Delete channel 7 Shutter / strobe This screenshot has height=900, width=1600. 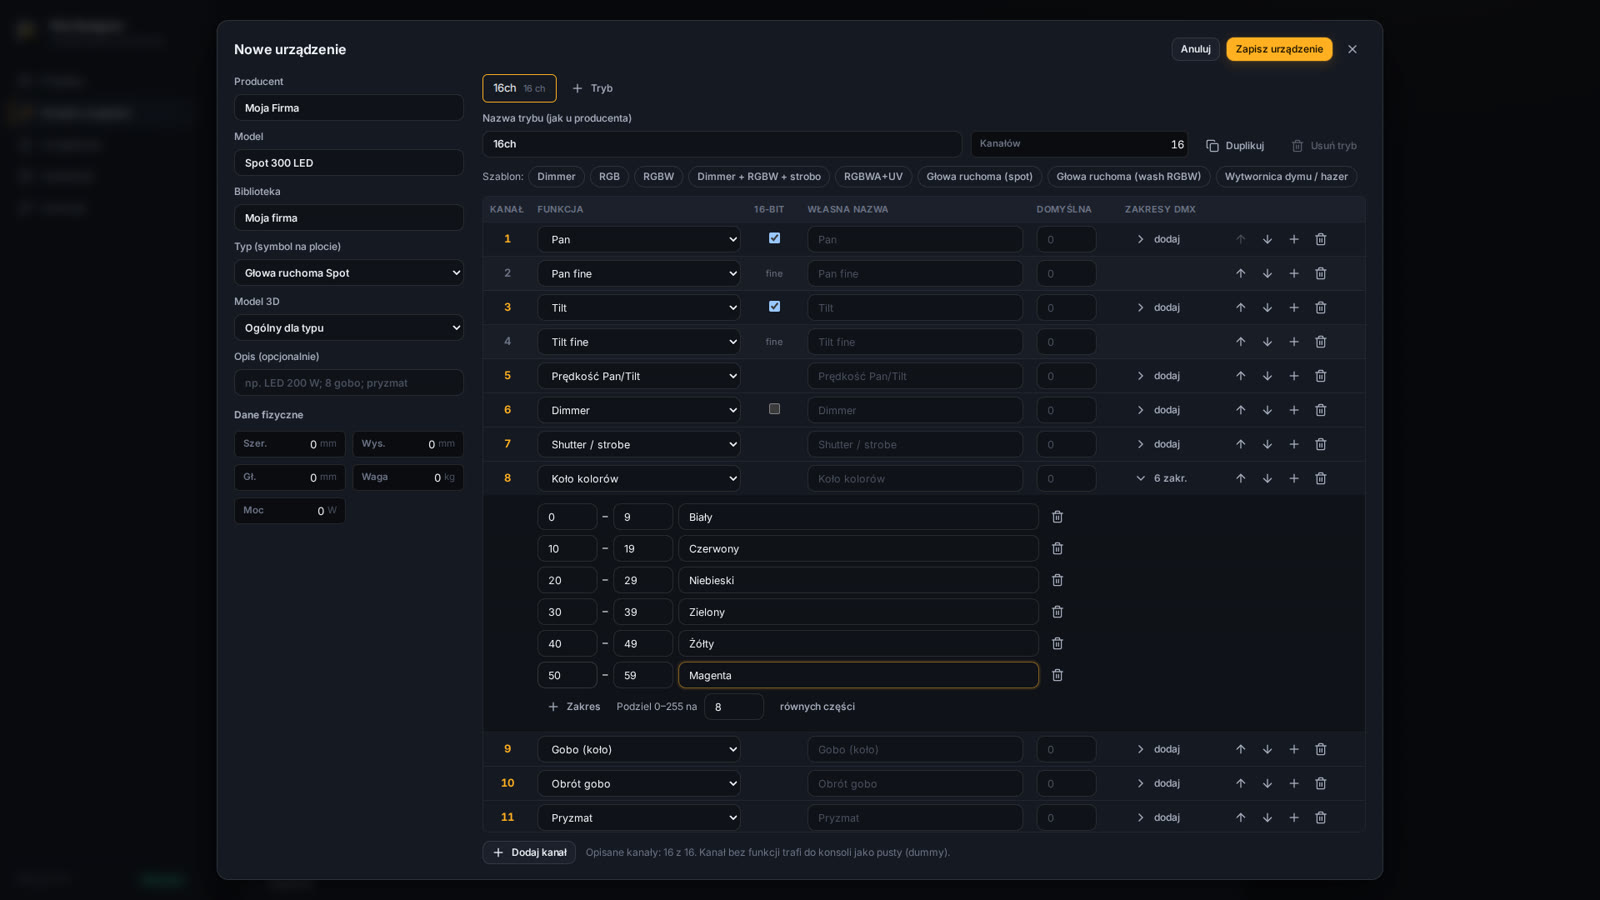tap(1320, 444)
